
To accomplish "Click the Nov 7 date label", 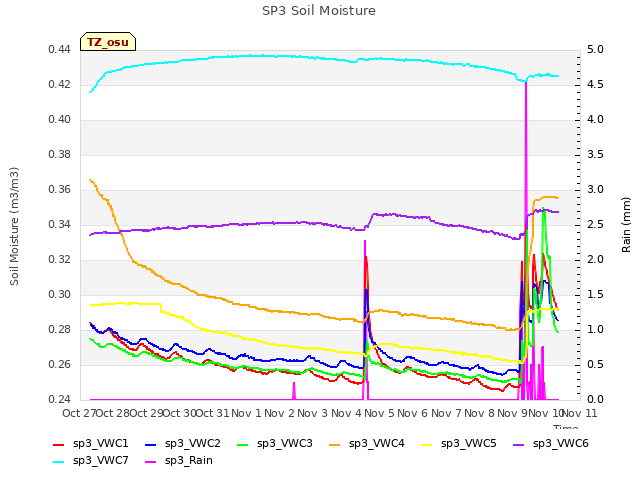I will click(x=446, y=413).
